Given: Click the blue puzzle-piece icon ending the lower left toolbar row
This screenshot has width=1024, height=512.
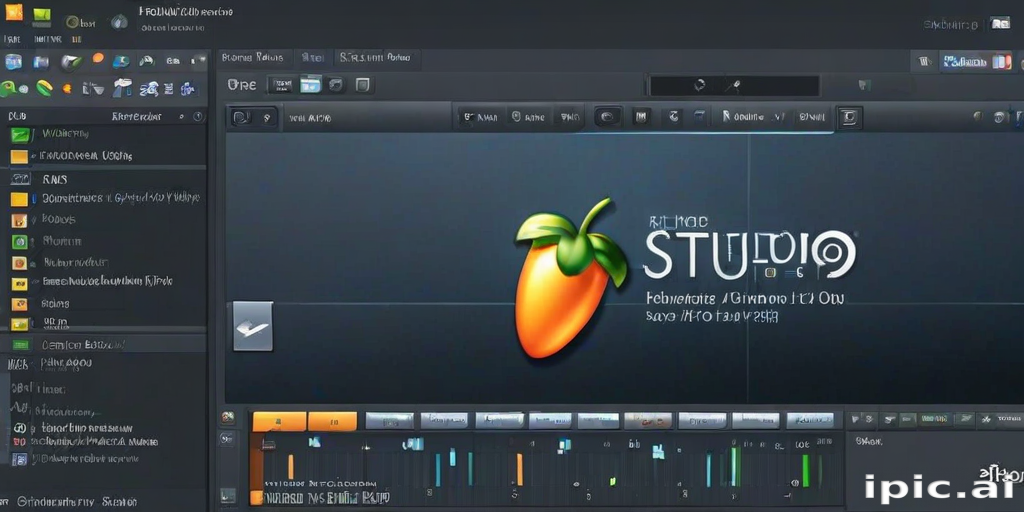Looking at the screenshot, I should [189, 88].
